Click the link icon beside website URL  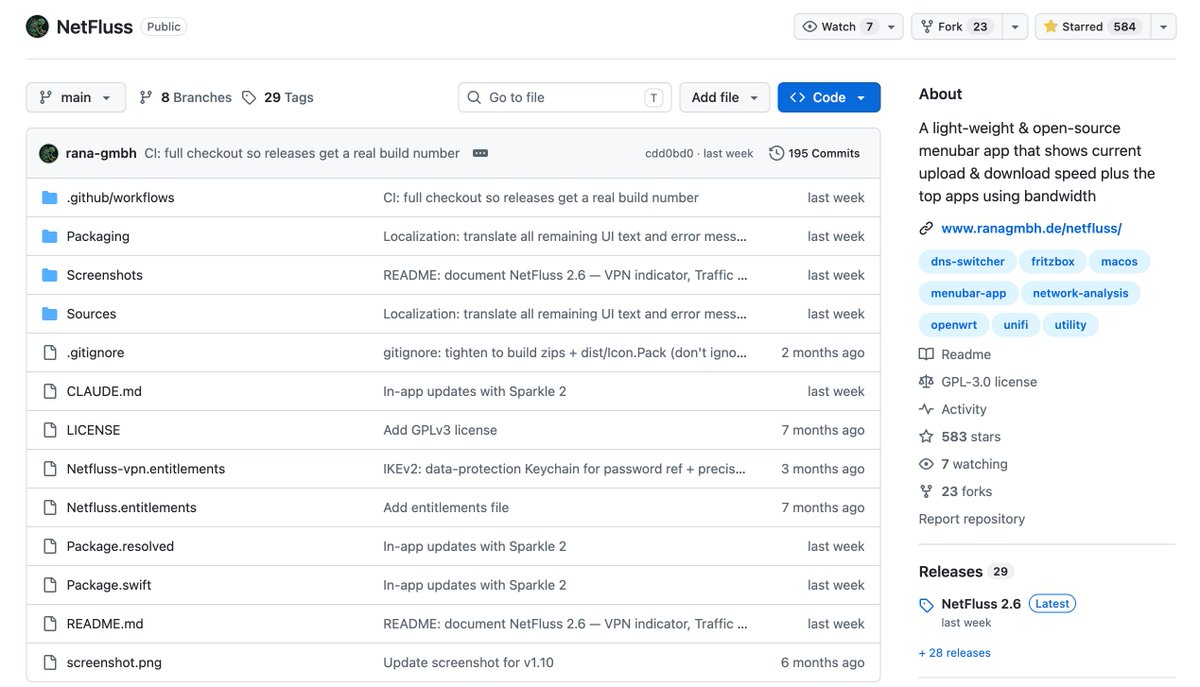click(x=926, y=228)
